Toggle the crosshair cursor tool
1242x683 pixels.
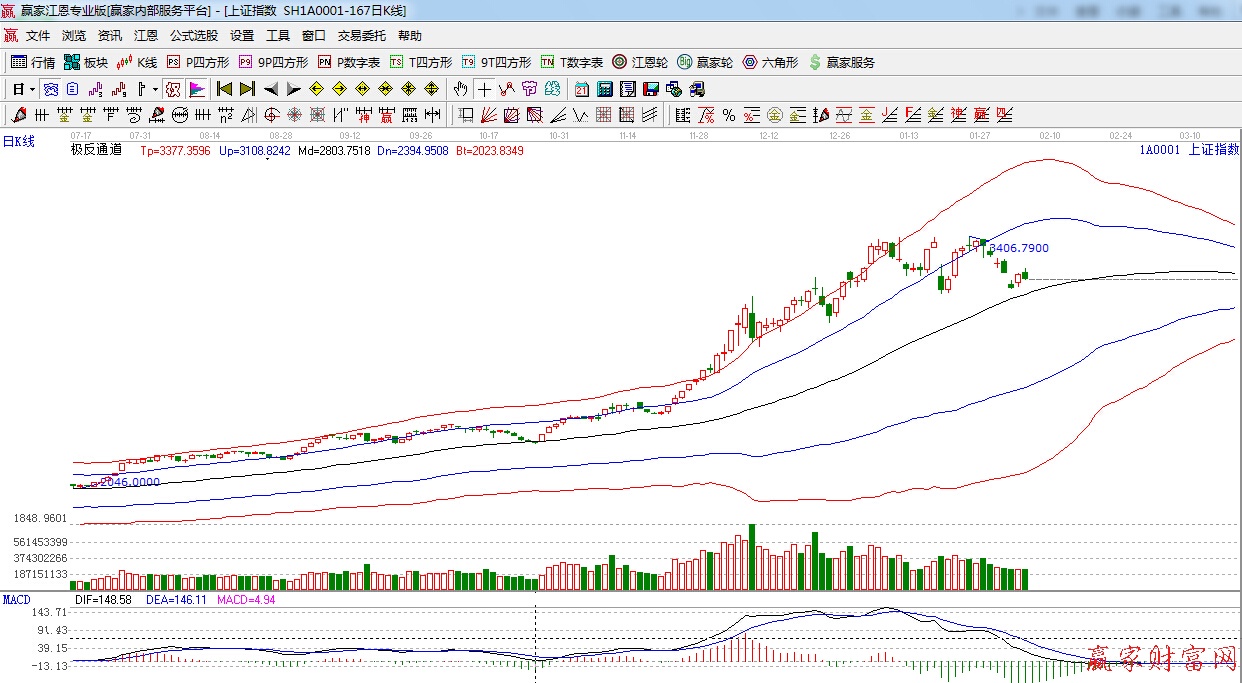(x=484, y=89)
